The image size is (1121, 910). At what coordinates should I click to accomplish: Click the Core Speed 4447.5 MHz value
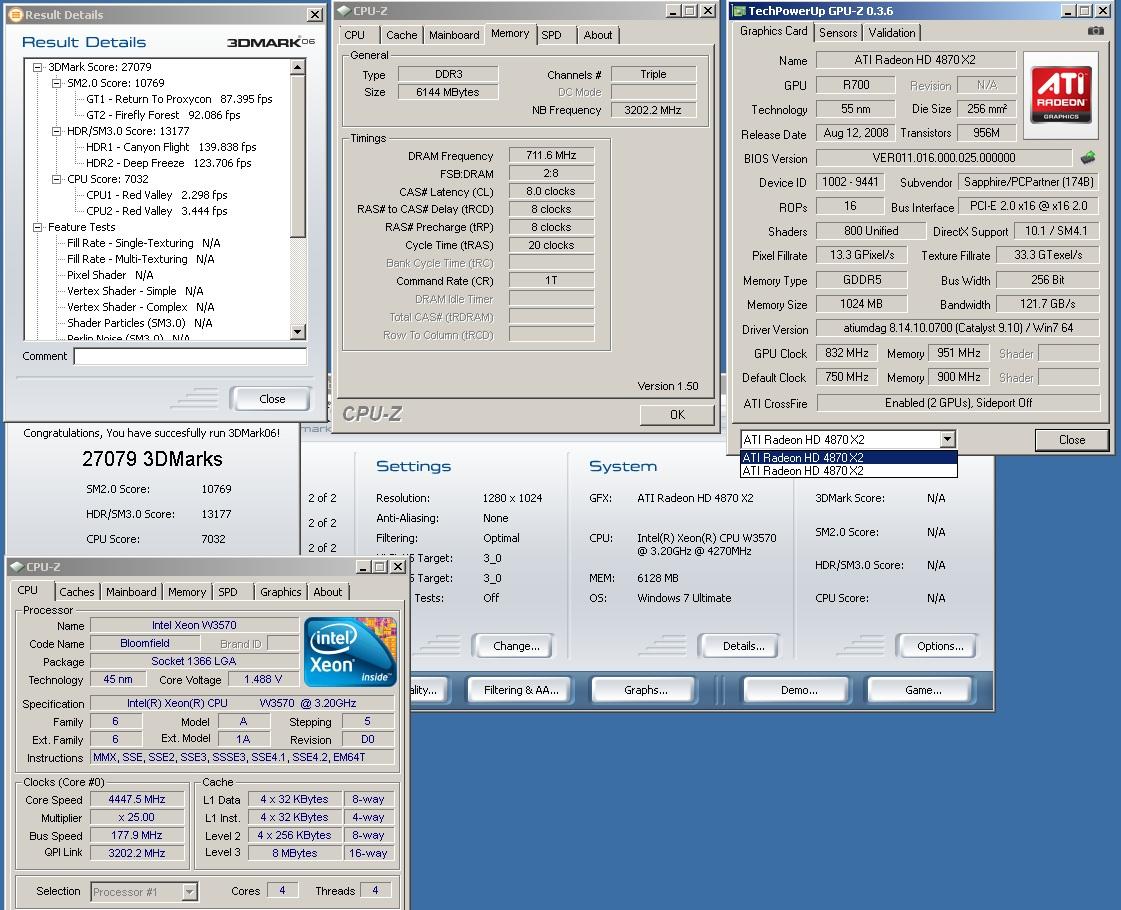tap(137, 799)
